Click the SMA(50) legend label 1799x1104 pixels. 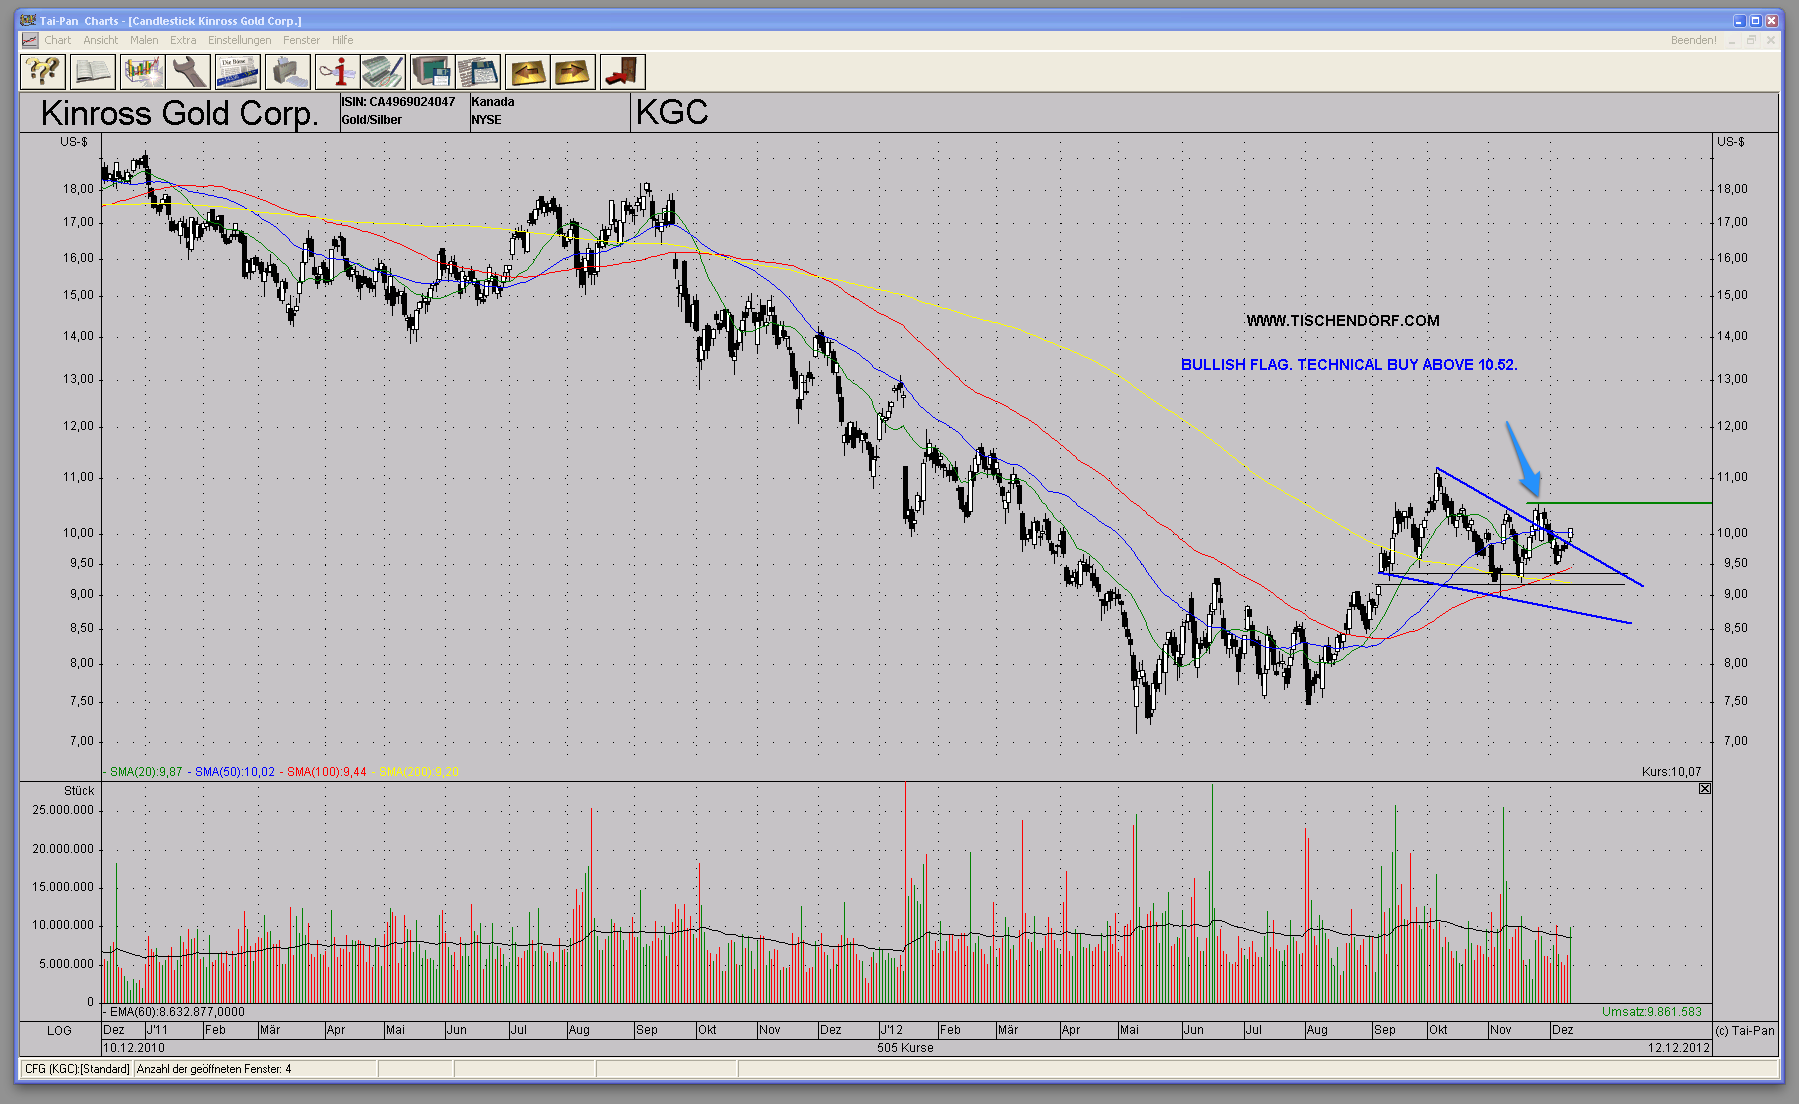234,772
